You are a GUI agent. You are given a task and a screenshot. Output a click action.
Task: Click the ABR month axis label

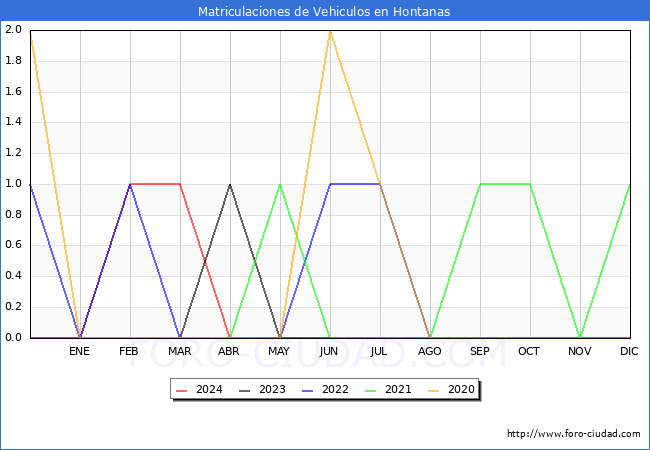point(229,351)
